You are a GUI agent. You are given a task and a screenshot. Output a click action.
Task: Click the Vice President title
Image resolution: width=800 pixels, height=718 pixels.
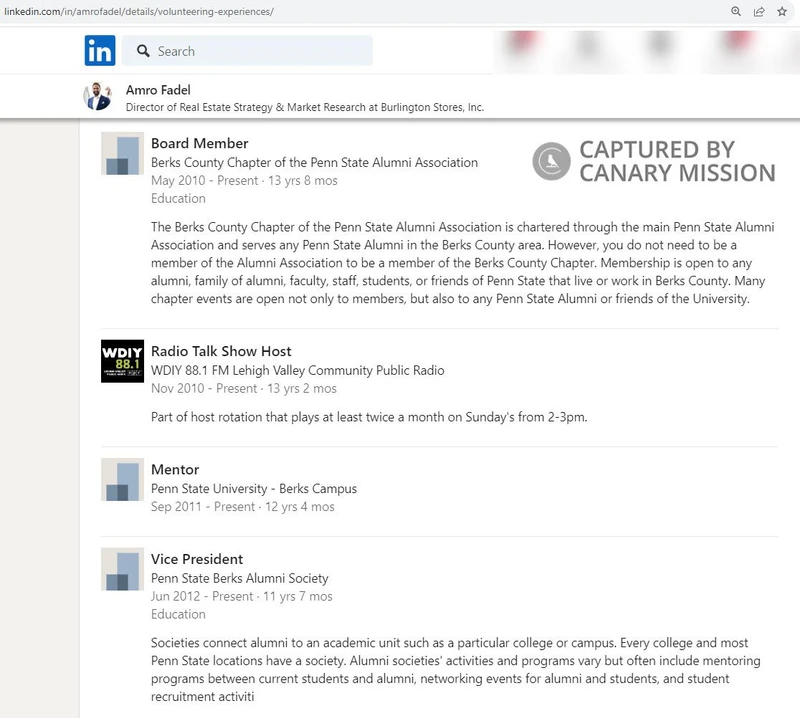[x=197, y=559]
